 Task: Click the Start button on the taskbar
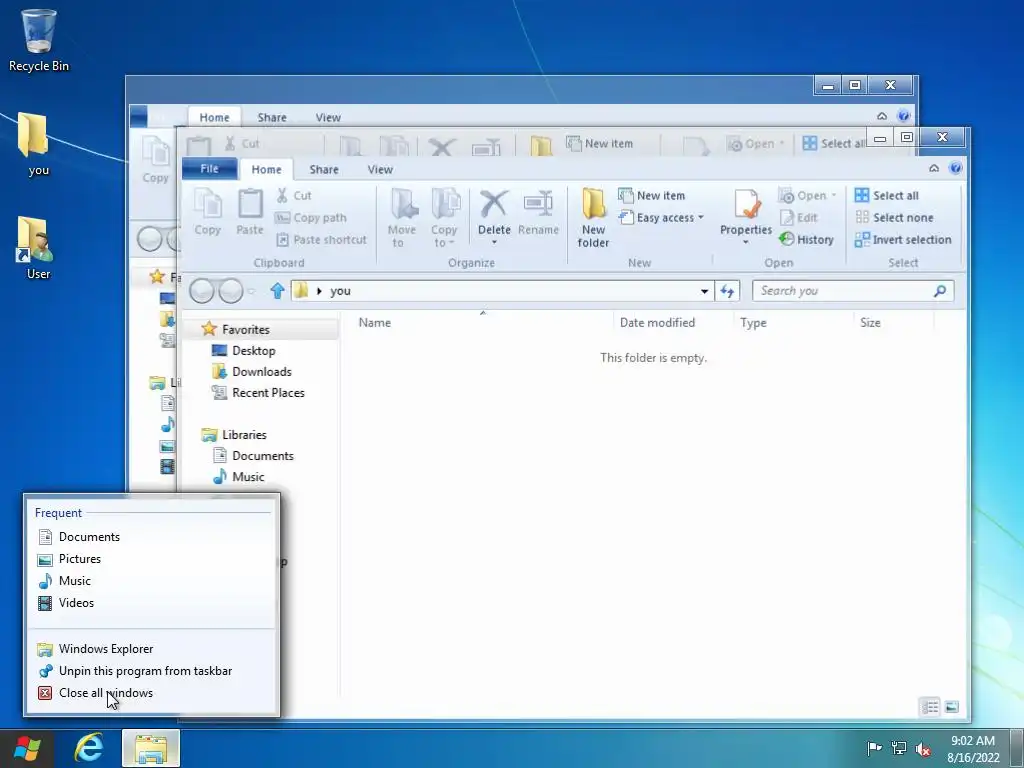[x=27, y=748]
